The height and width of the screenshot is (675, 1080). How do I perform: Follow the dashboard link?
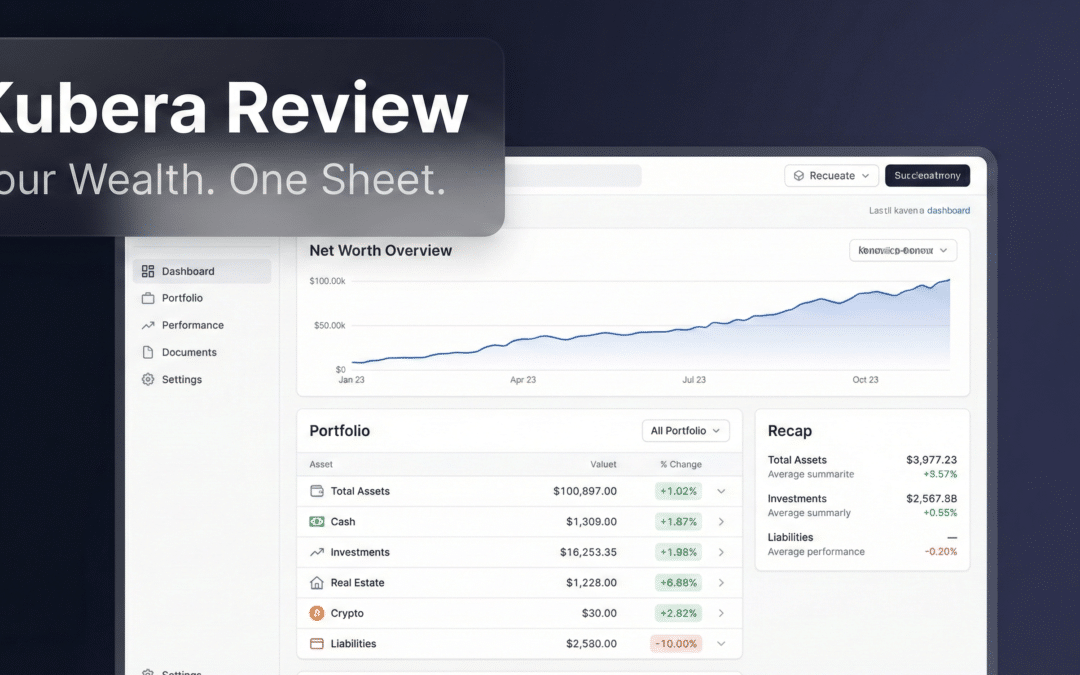click(x=948, y=211)
